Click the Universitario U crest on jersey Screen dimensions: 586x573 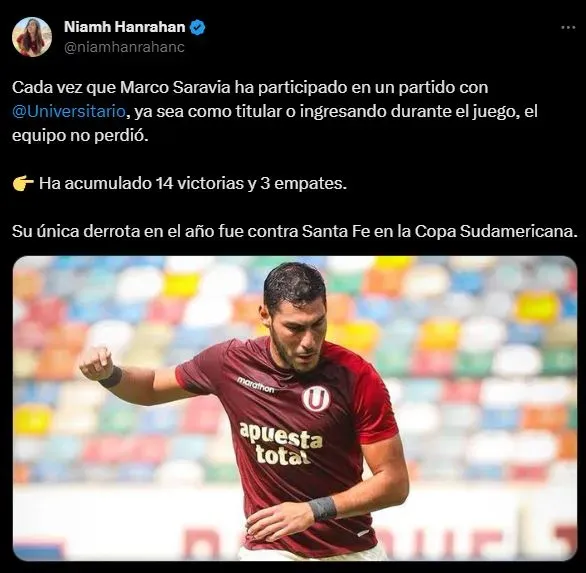click(316, 398)
